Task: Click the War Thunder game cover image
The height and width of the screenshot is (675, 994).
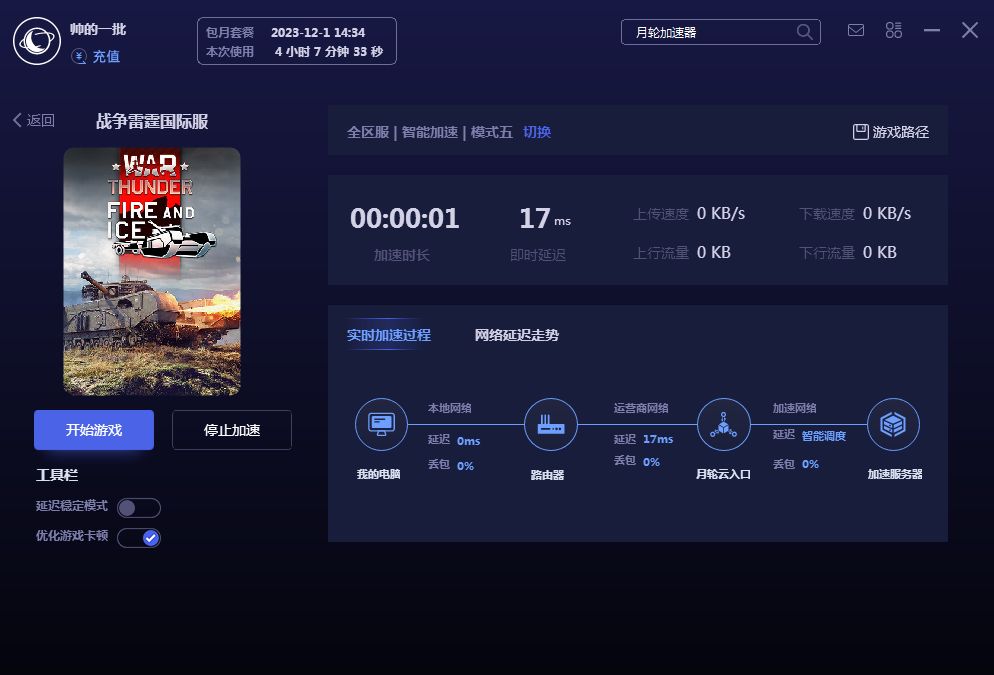Action: [152, 271]
